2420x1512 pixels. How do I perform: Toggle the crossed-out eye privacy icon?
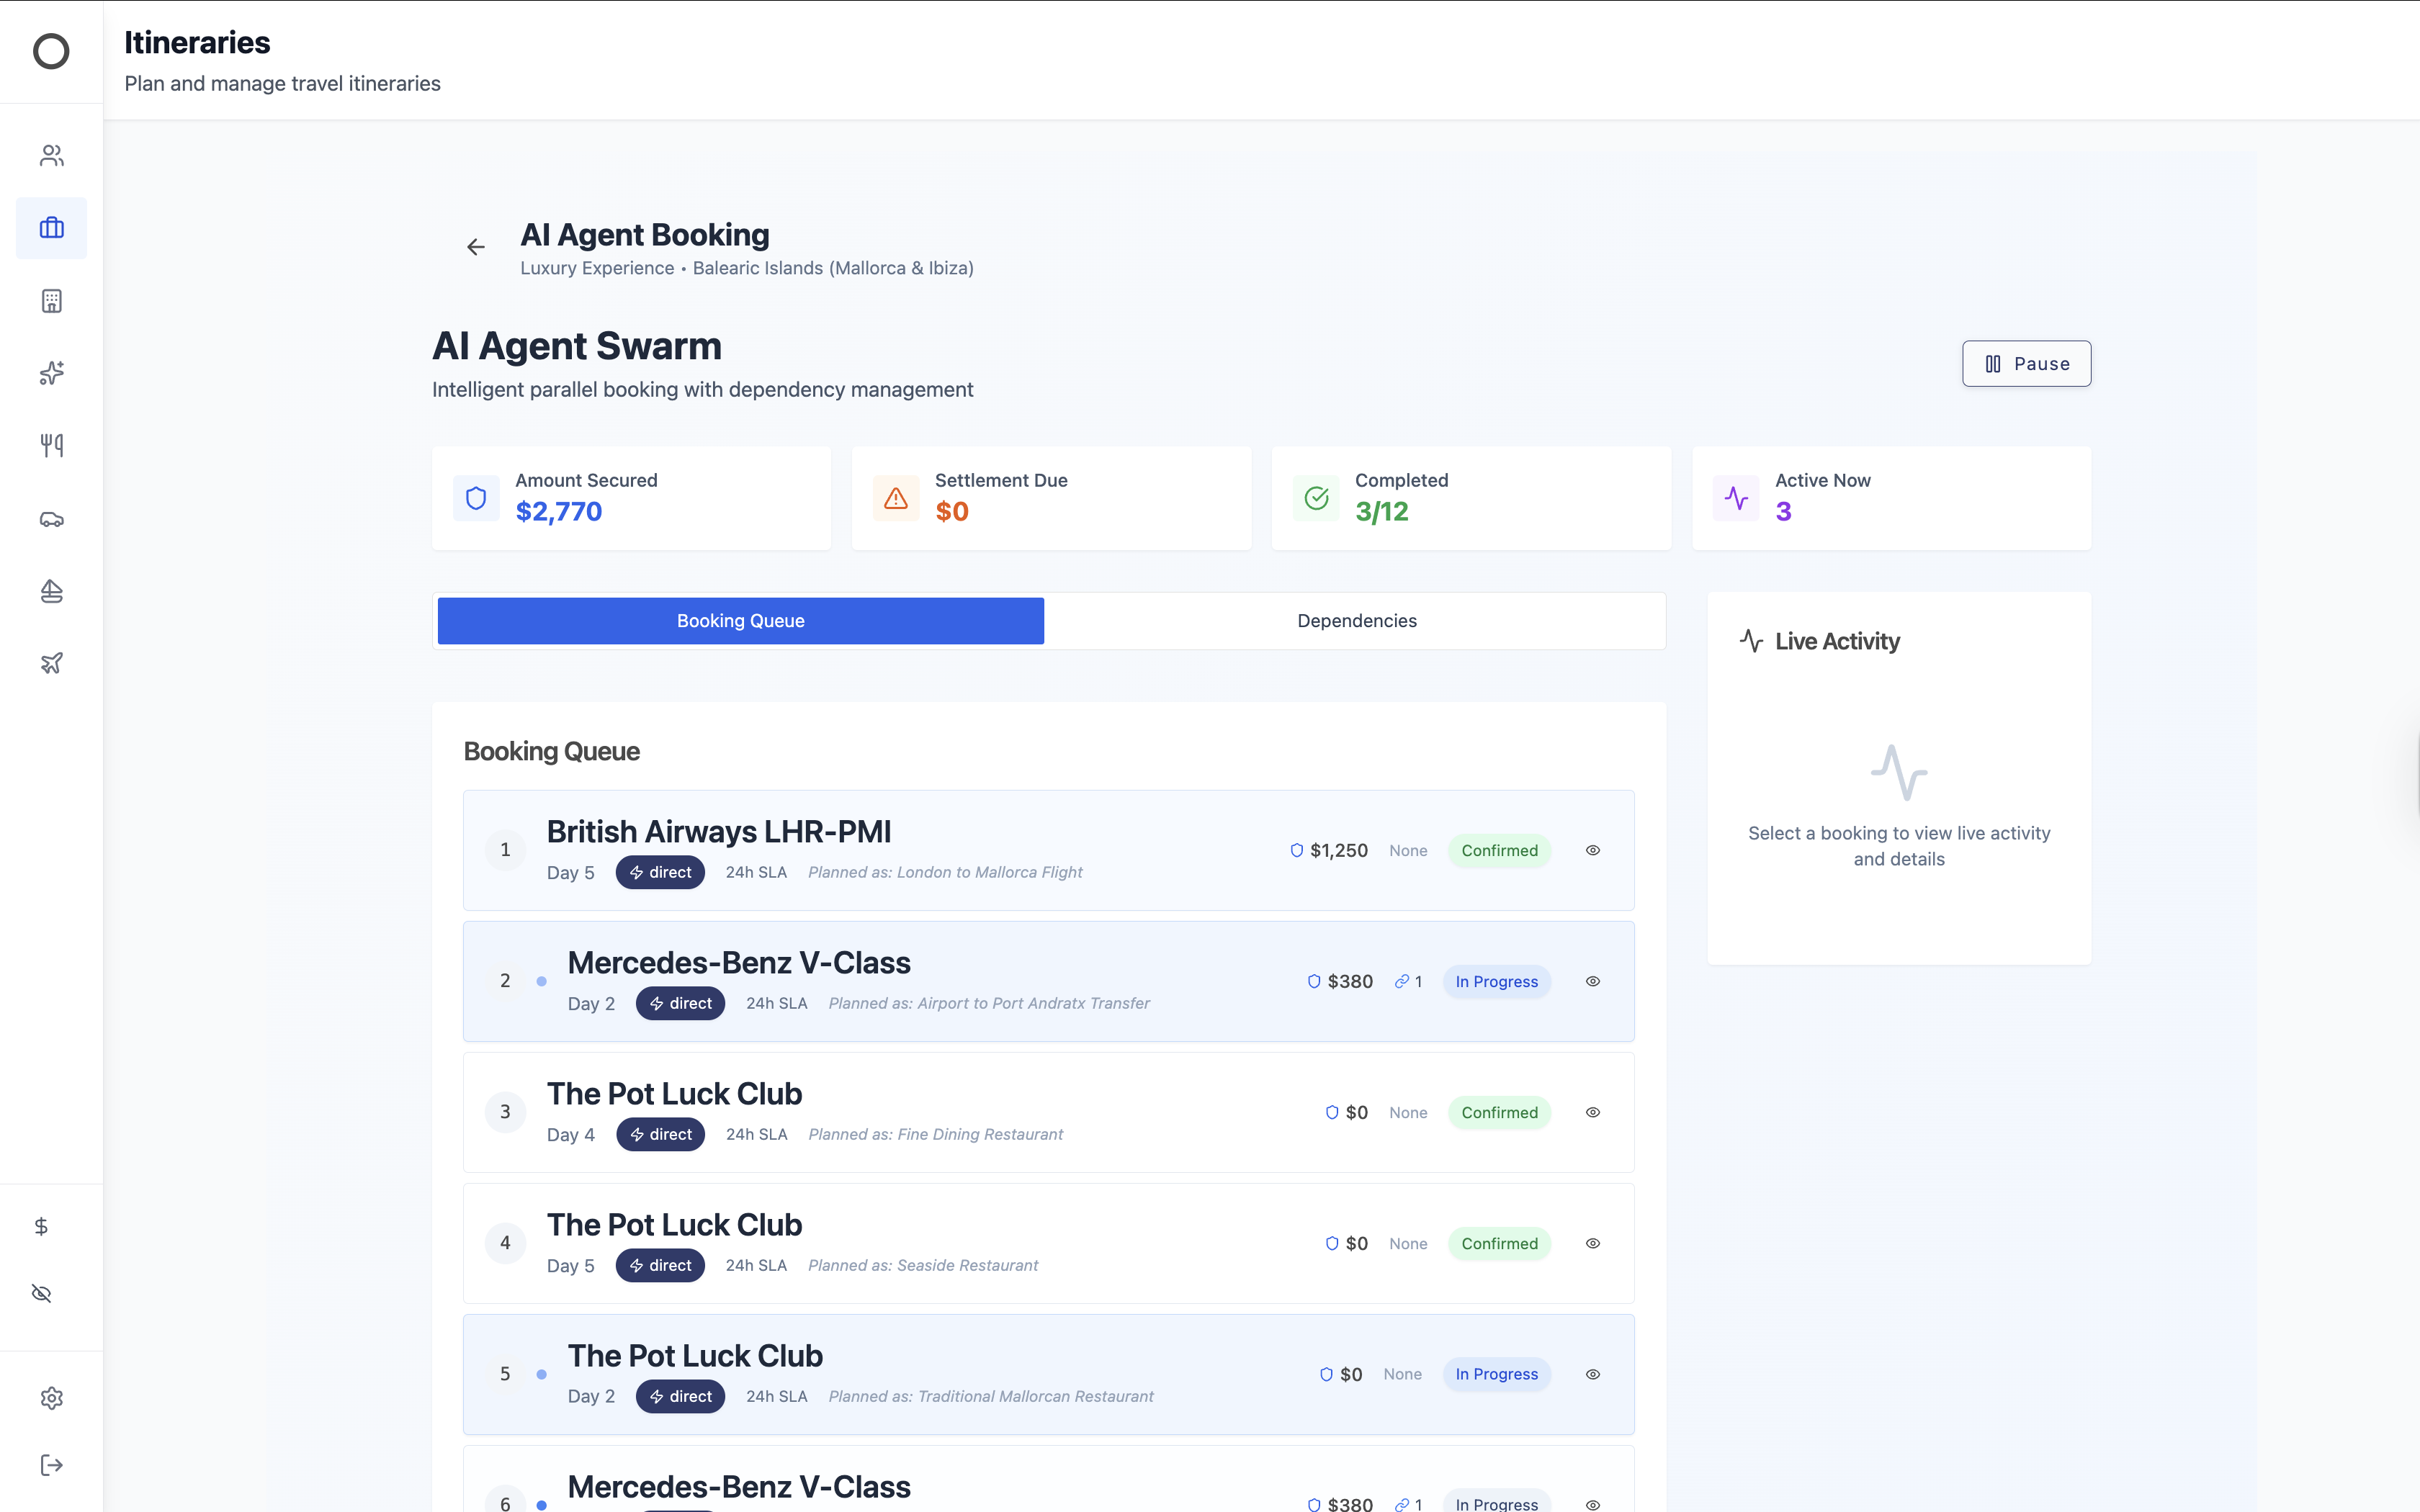(41, 1293)
